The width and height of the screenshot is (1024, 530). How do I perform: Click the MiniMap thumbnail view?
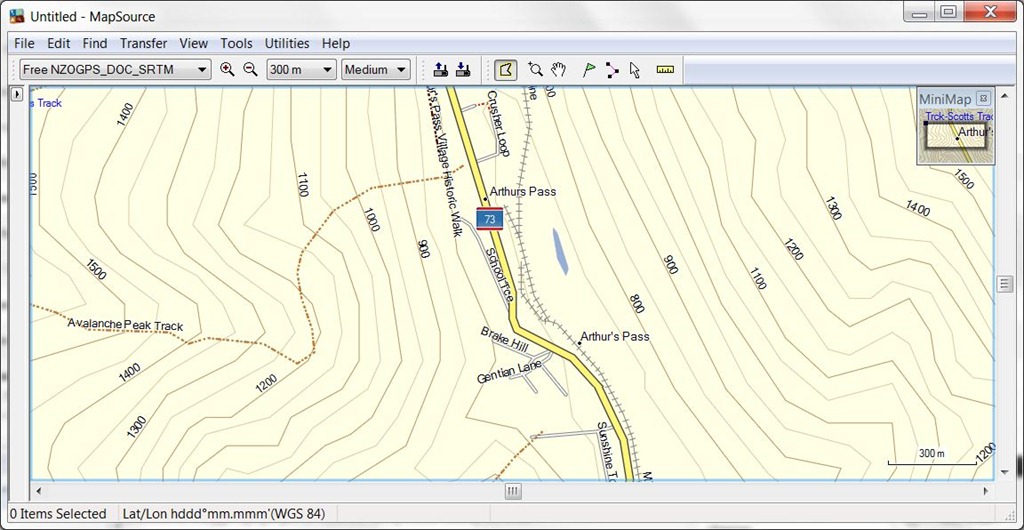tap(956, 137)
